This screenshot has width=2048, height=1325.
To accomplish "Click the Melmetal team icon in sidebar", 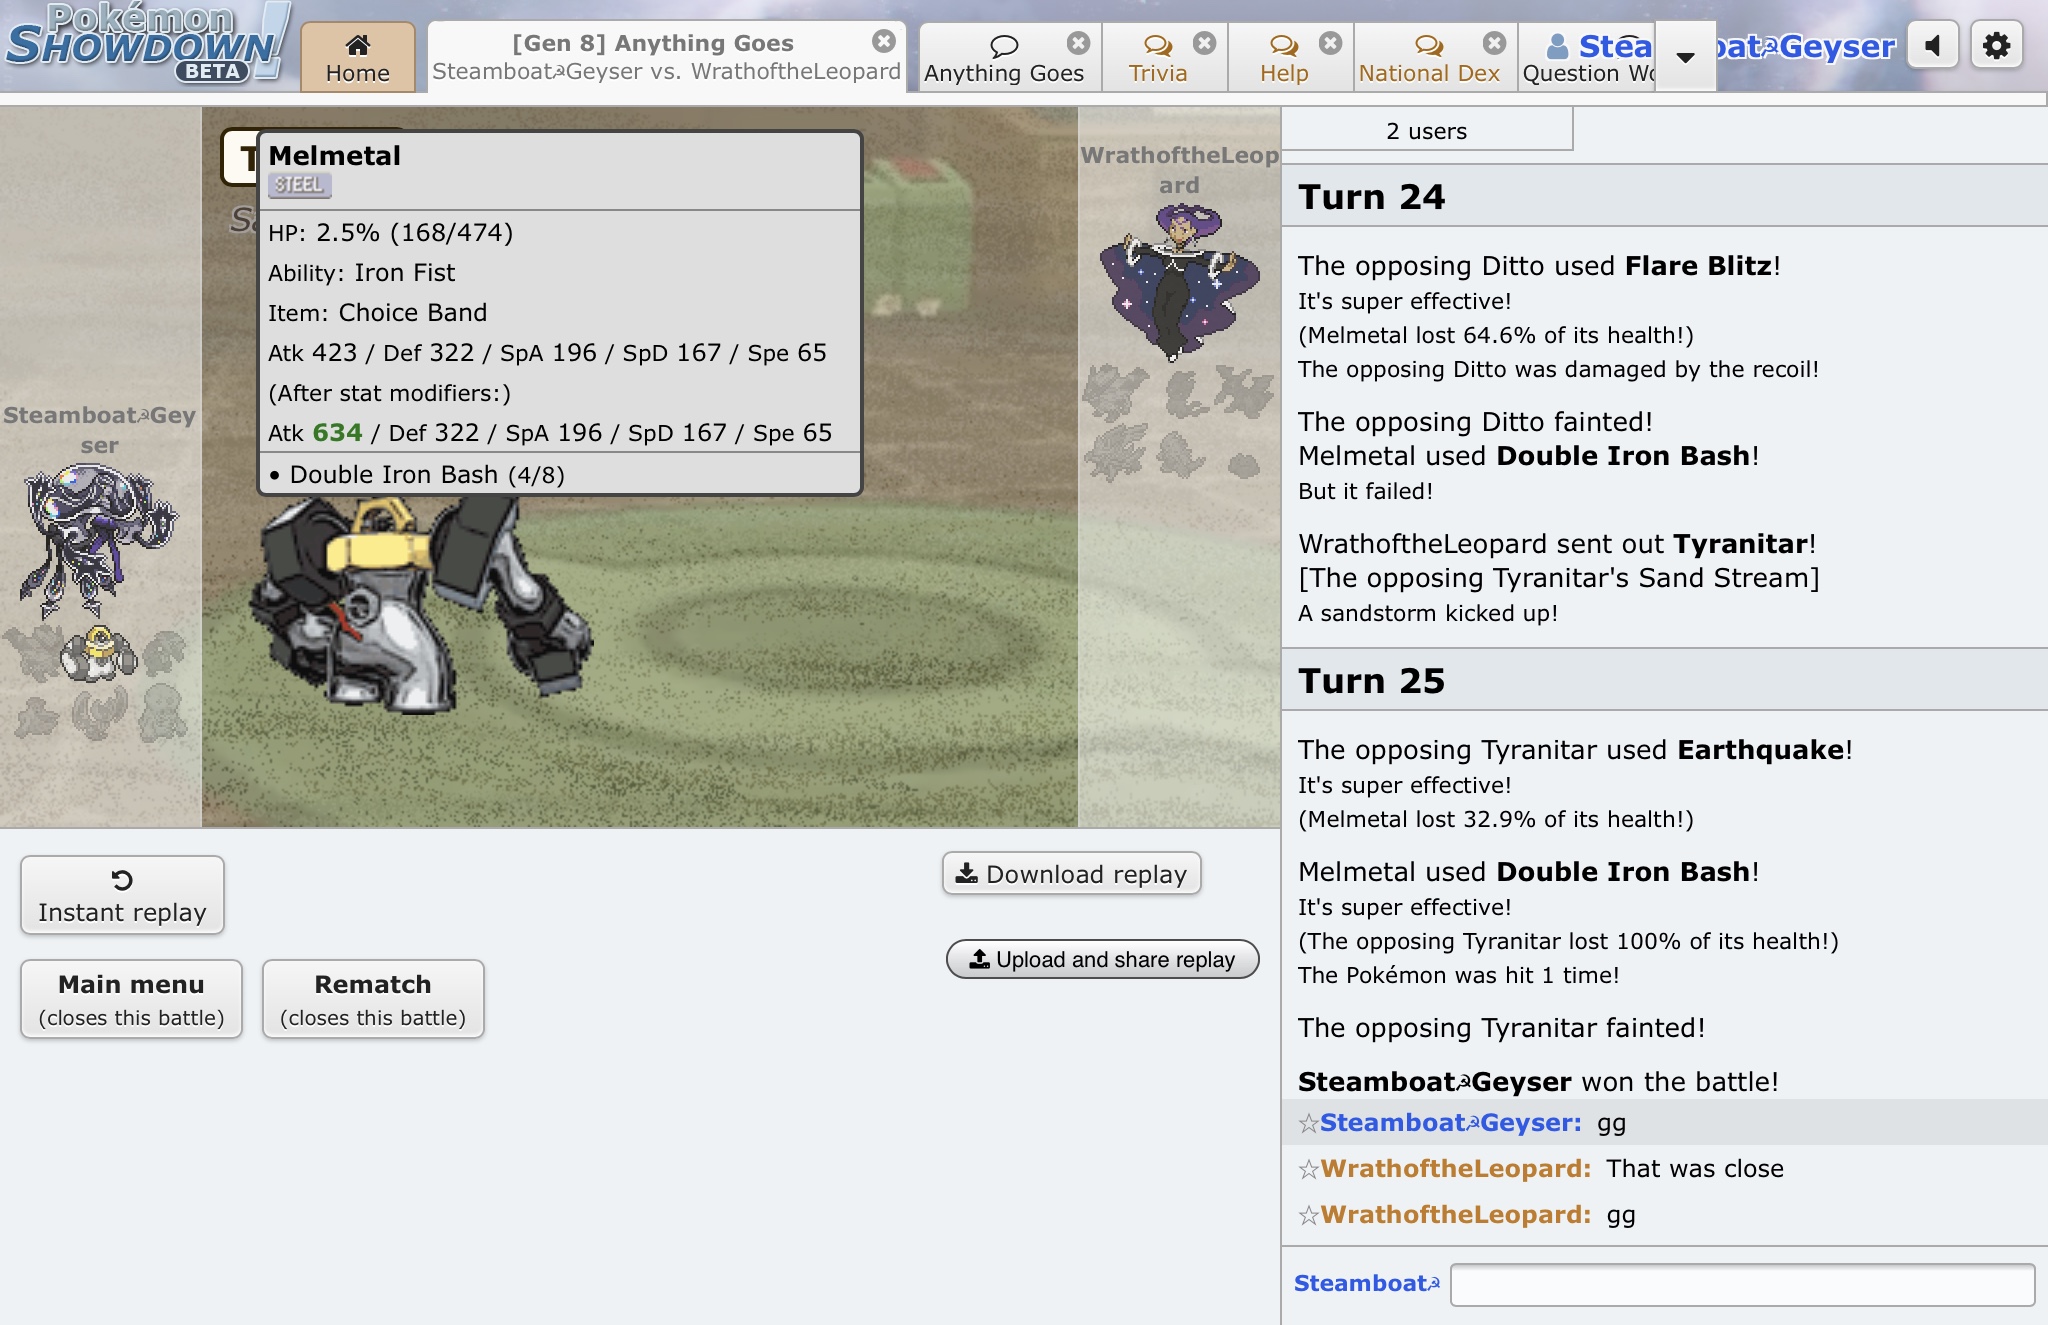I will [x=98, y=654].
